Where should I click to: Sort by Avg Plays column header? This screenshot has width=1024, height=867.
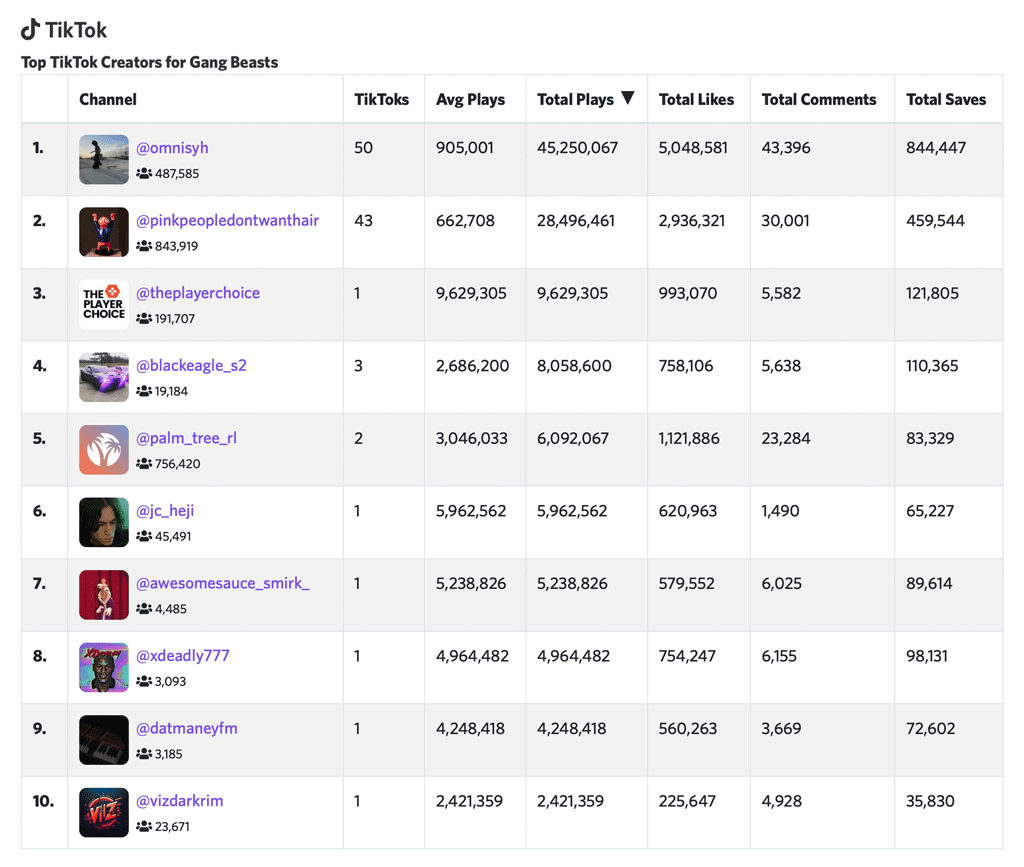click(470, 100)
